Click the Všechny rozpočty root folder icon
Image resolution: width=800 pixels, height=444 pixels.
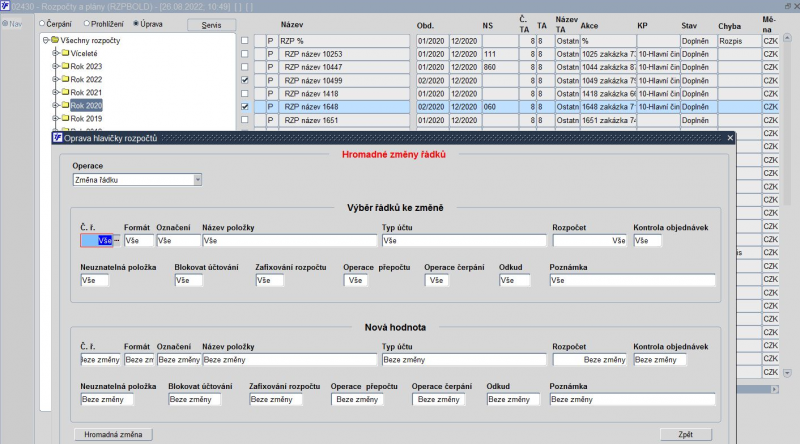coord(55,40)
